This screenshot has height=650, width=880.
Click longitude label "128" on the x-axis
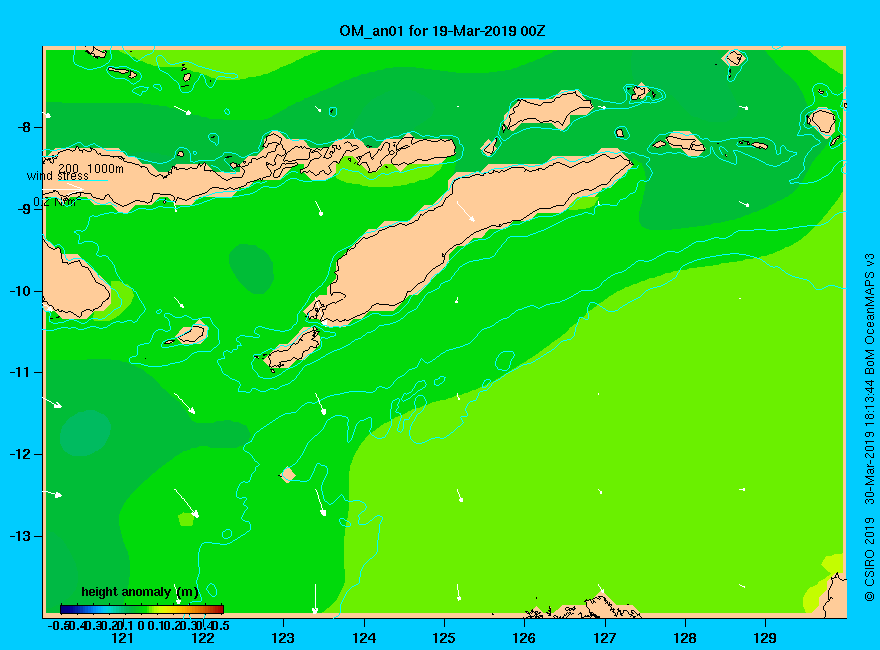click(685, 638)
